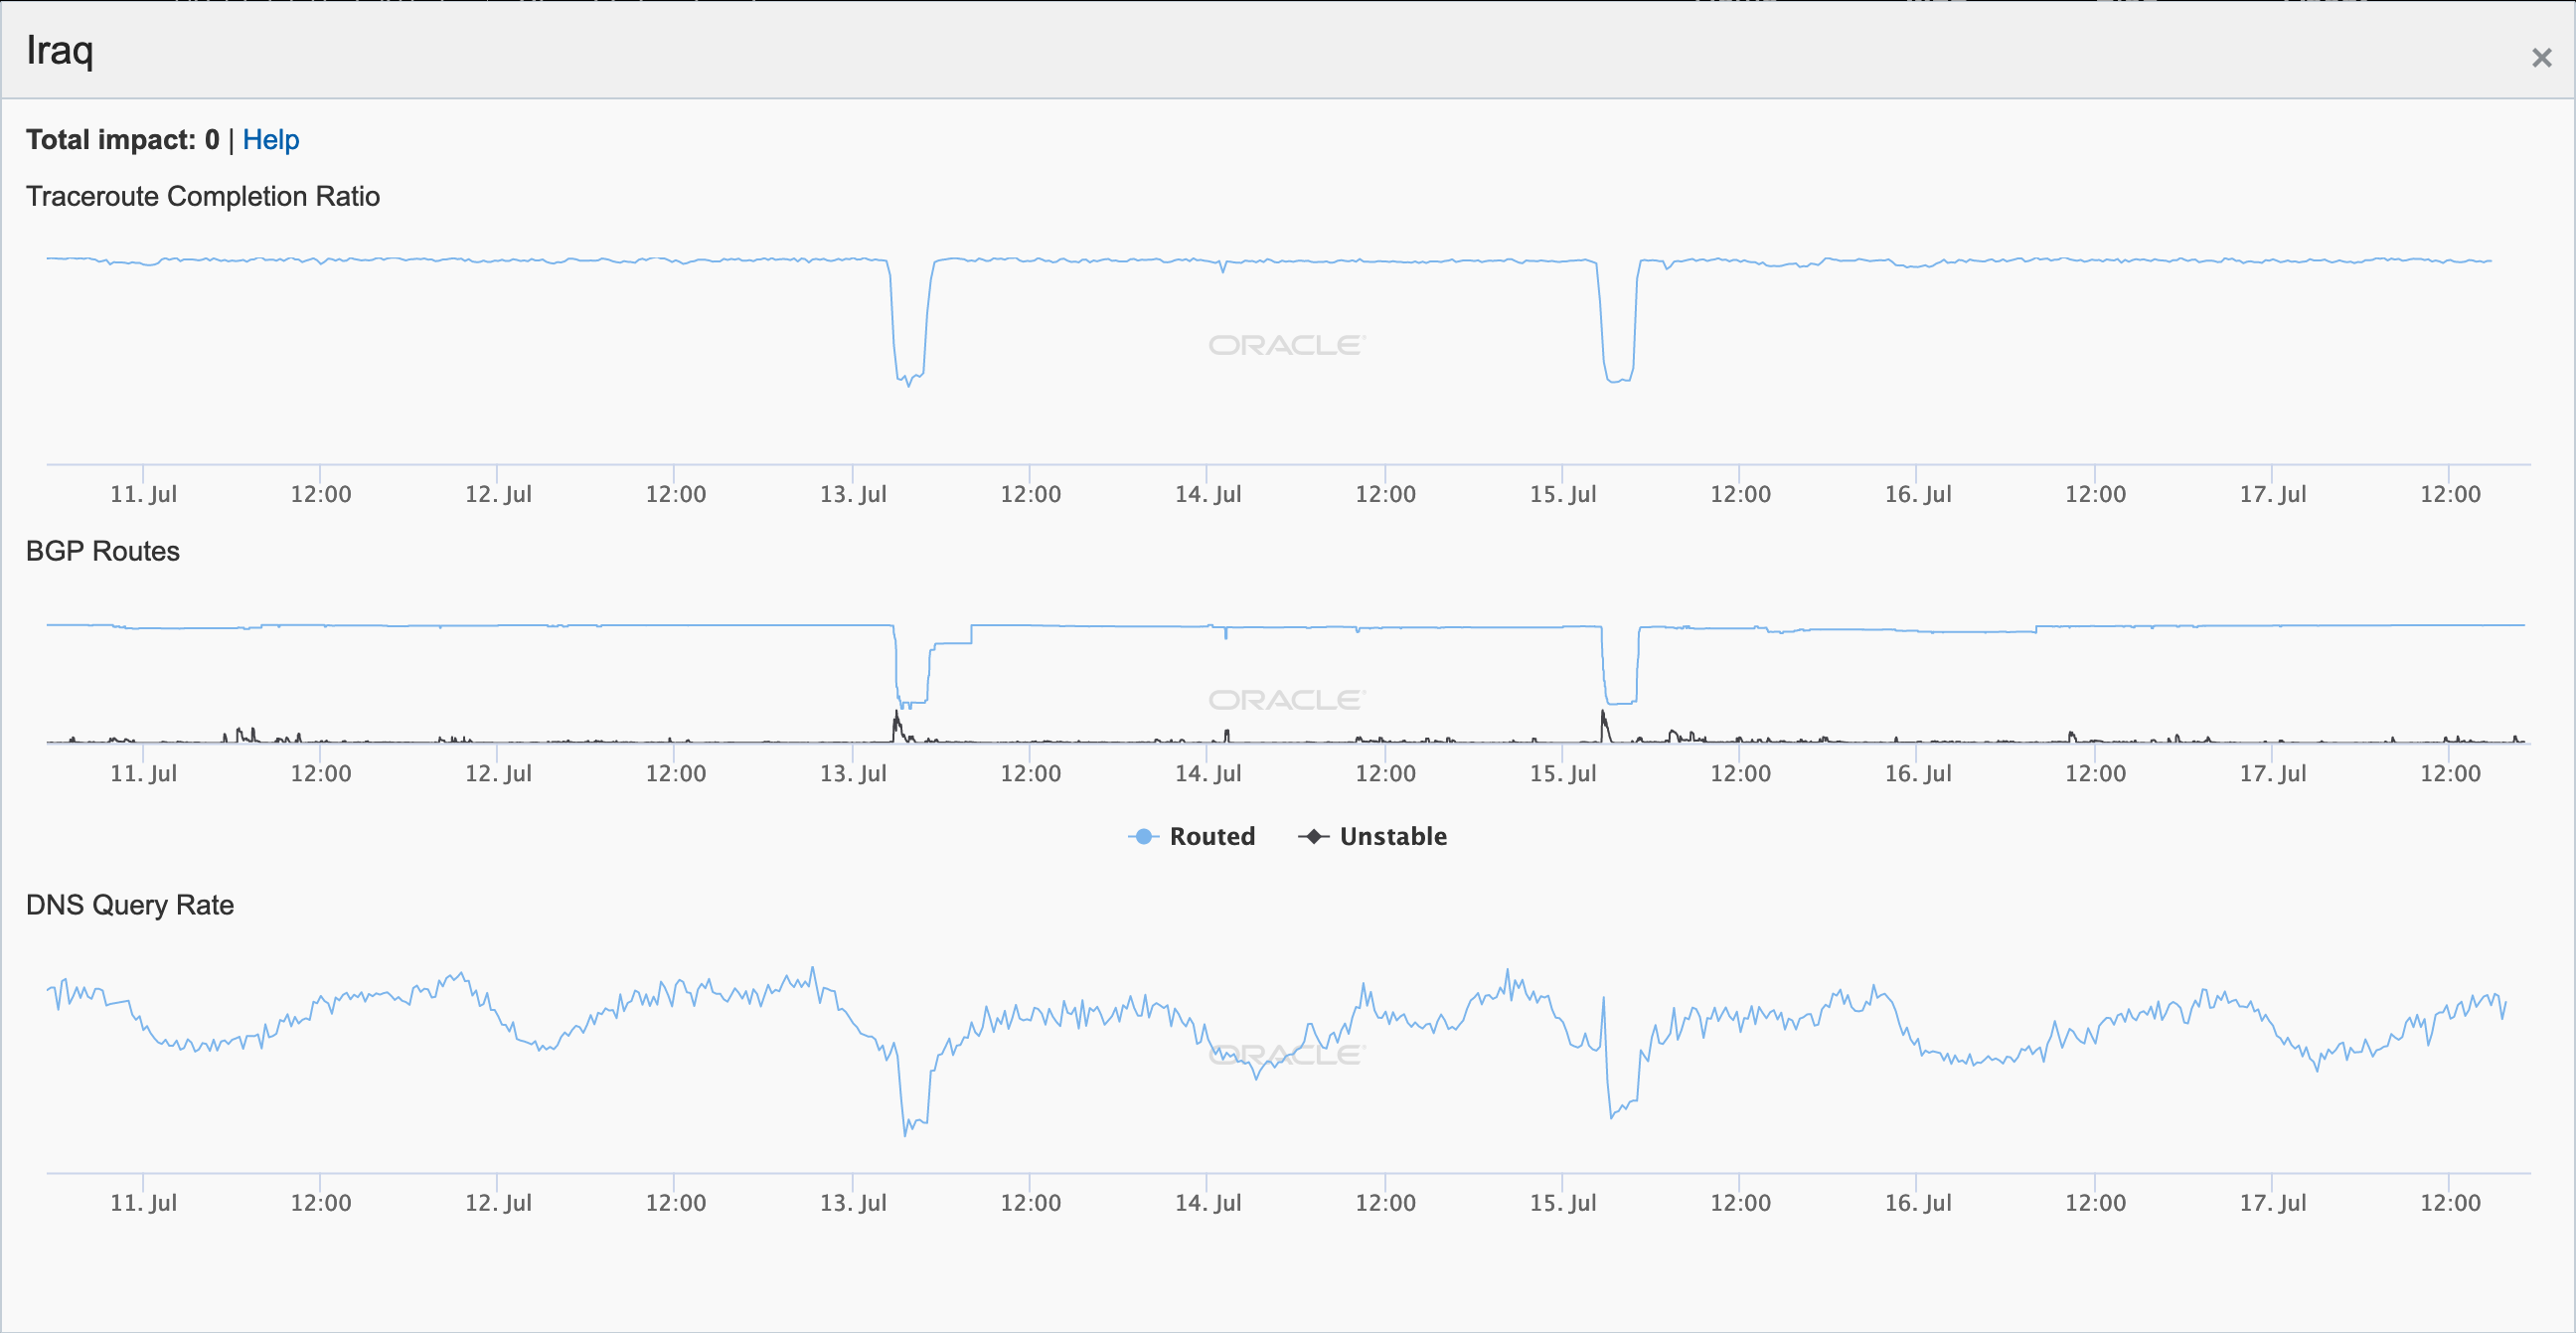Close the Iraq dialog with the X
The width and height of the screenshot is (2576, 1333).
pos(2541,58)
